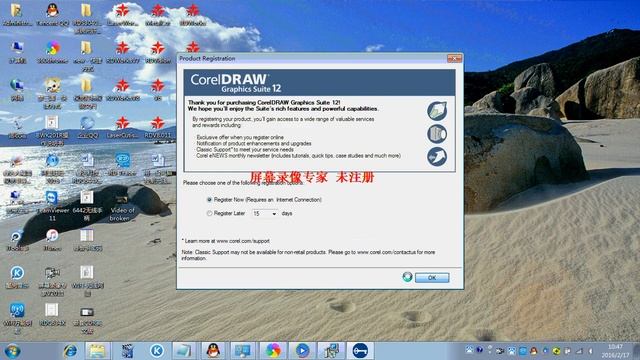The height and width of the screenshot is (360, 640).
Task: Click the www.corel.com/support text
Action: (243, 241)
